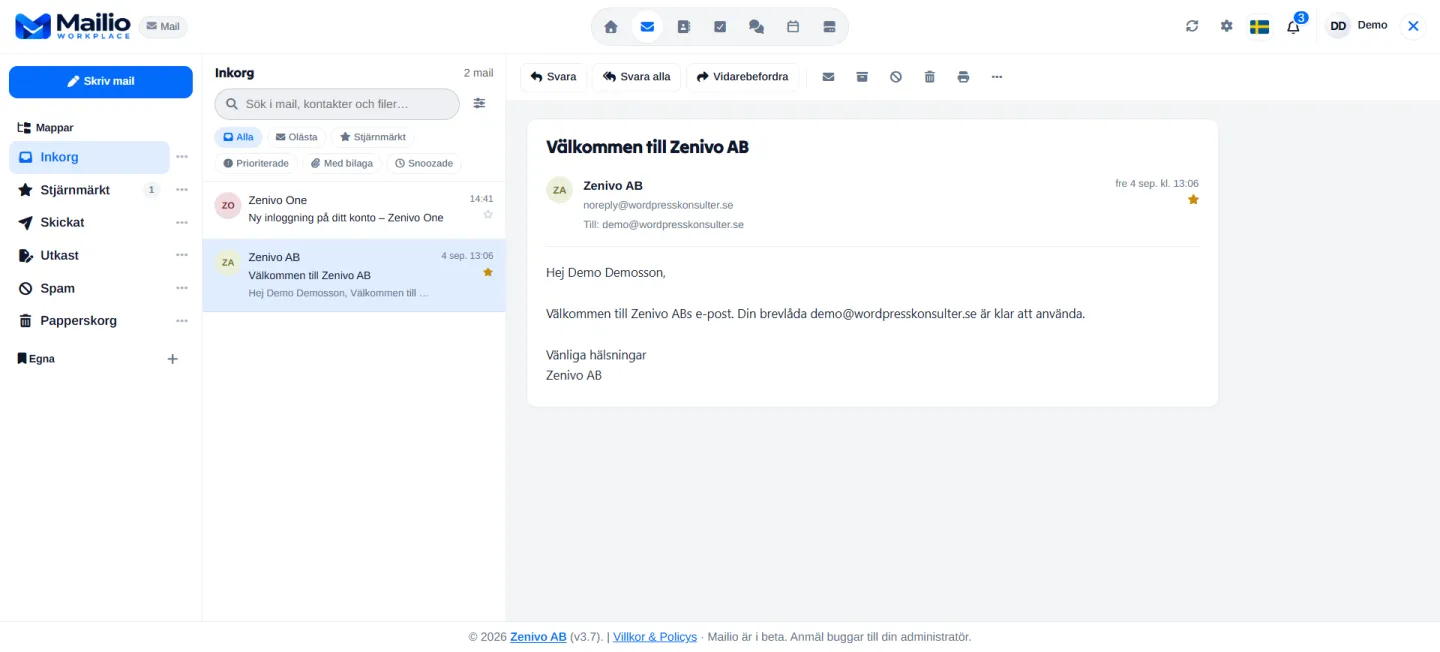This screenshot has height=652, width=1440.
Task: Click the Svara alla button
Action: [636, 77]
